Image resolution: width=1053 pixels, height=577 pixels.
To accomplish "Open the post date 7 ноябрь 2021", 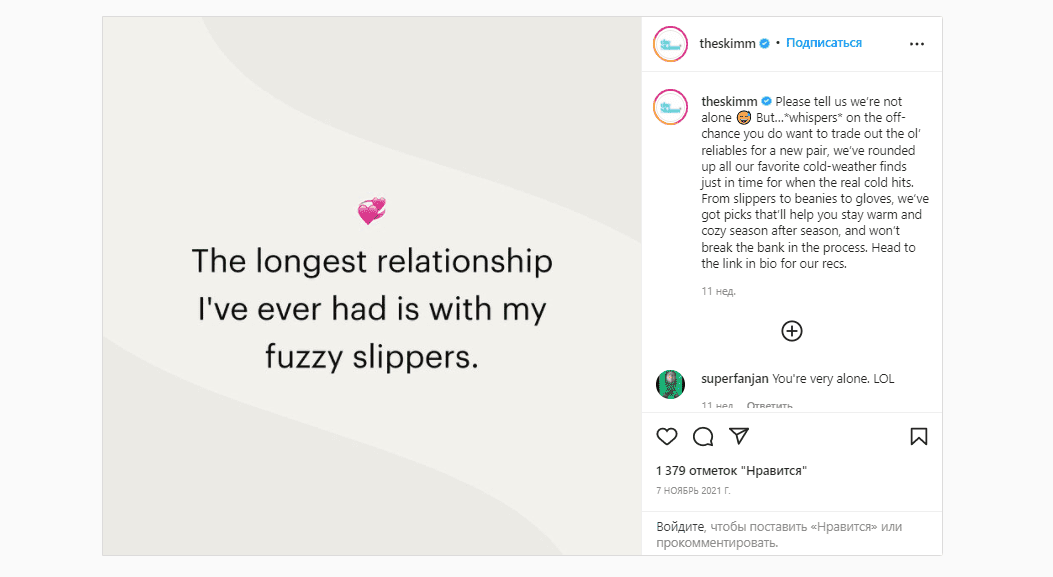I will pyautogui.click(x=693, y=491).
